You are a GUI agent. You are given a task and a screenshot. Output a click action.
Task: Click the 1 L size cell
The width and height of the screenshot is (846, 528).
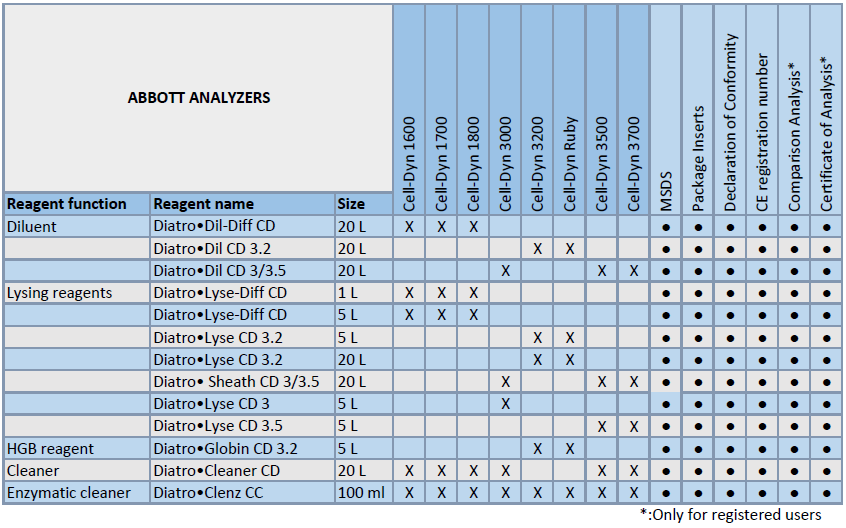[364, 293]
